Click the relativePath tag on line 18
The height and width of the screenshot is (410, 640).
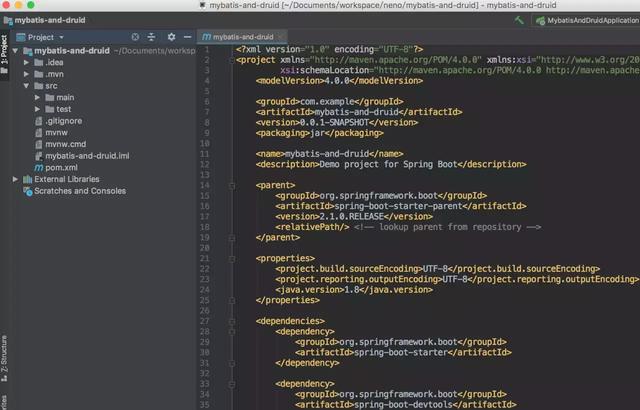312,227
